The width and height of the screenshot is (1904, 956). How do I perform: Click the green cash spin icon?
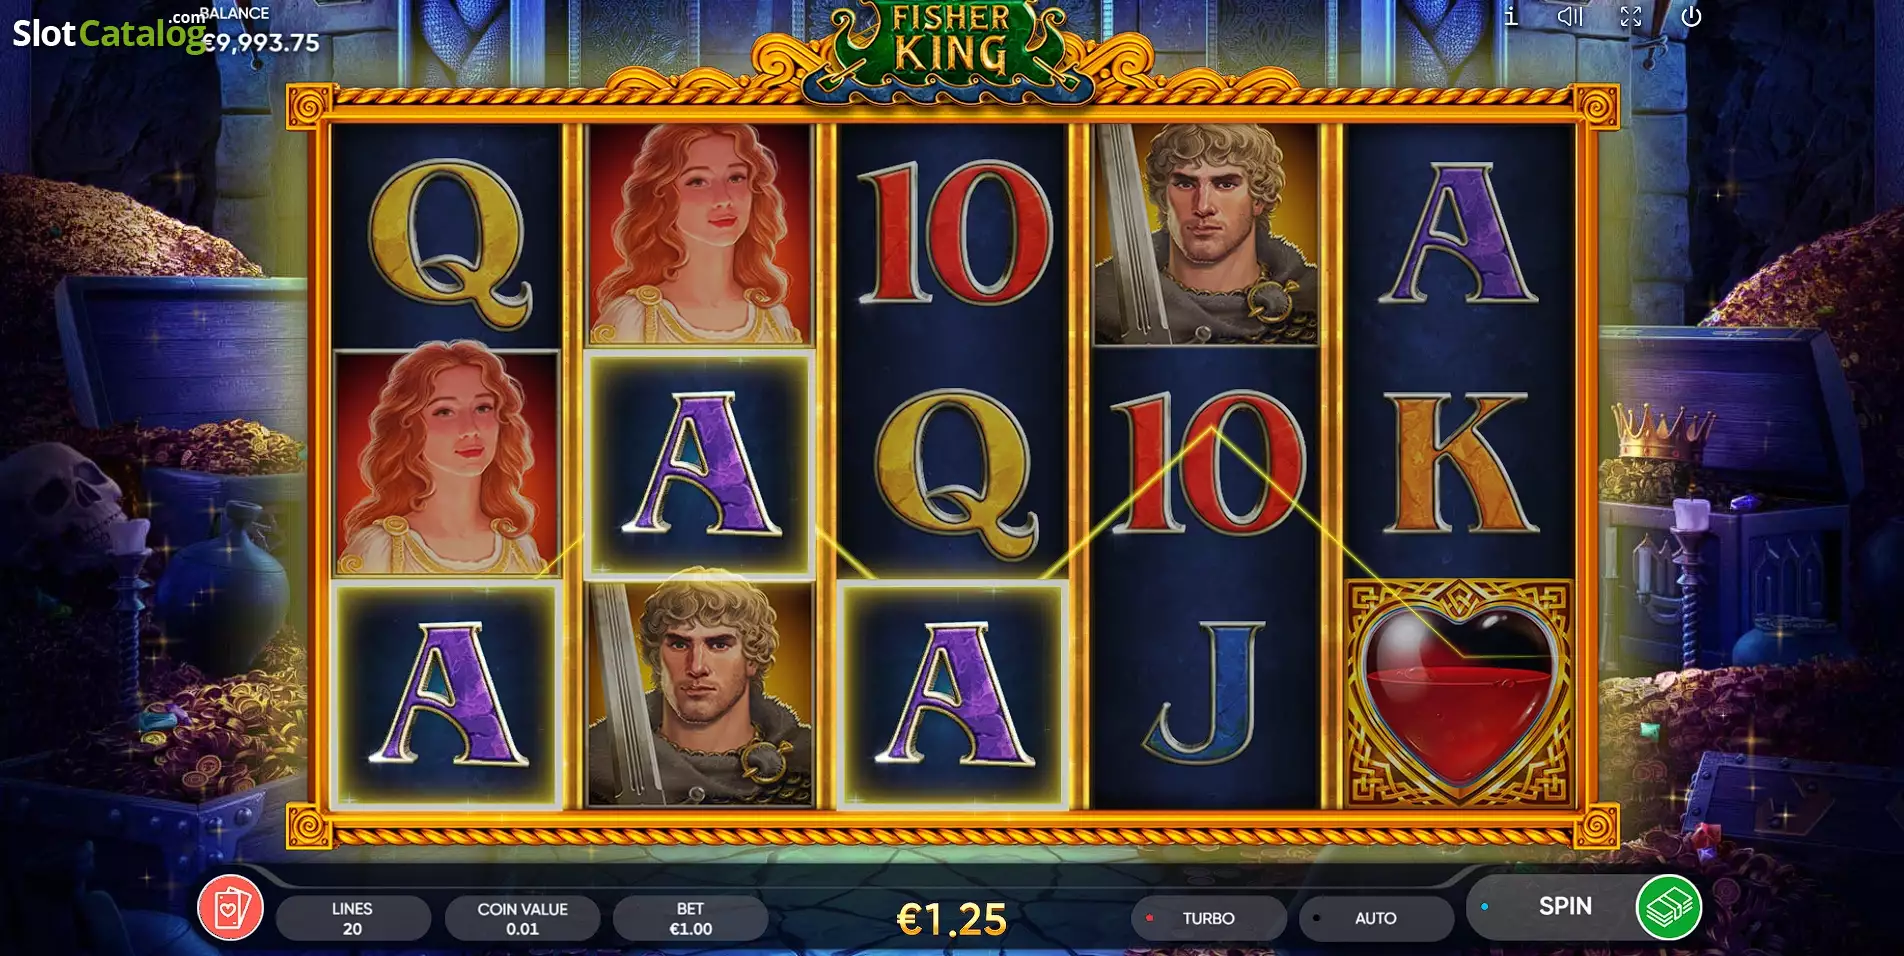(x=1668, y=907)
